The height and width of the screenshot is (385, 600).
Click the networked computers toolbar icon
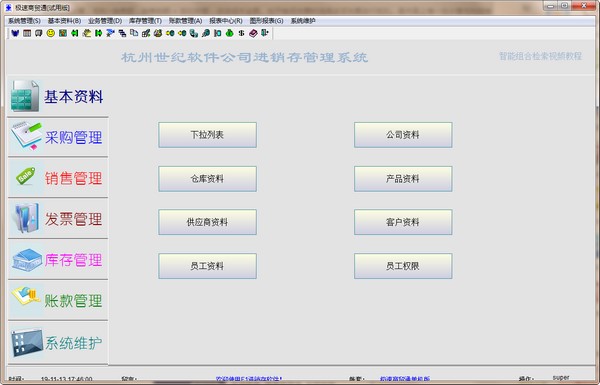[194, 33]
